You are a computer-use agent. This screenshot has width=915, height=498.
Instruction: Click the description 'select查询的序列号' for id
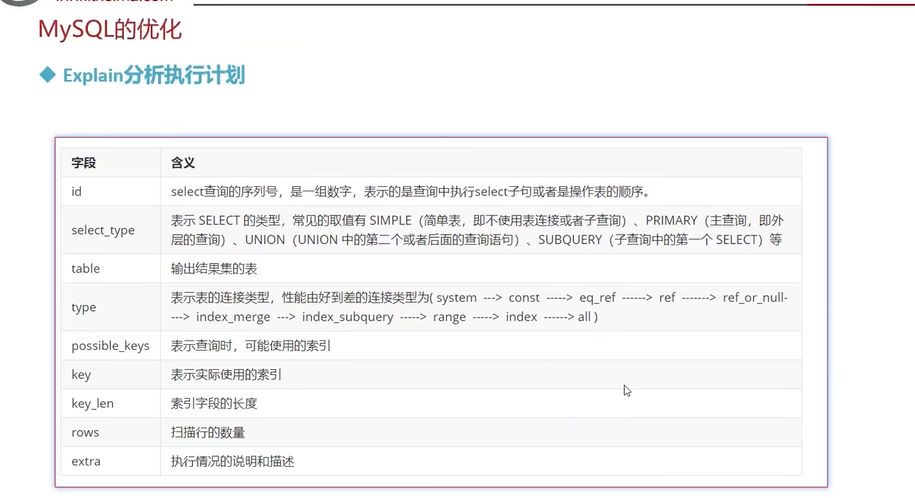(x=224, y=191)
